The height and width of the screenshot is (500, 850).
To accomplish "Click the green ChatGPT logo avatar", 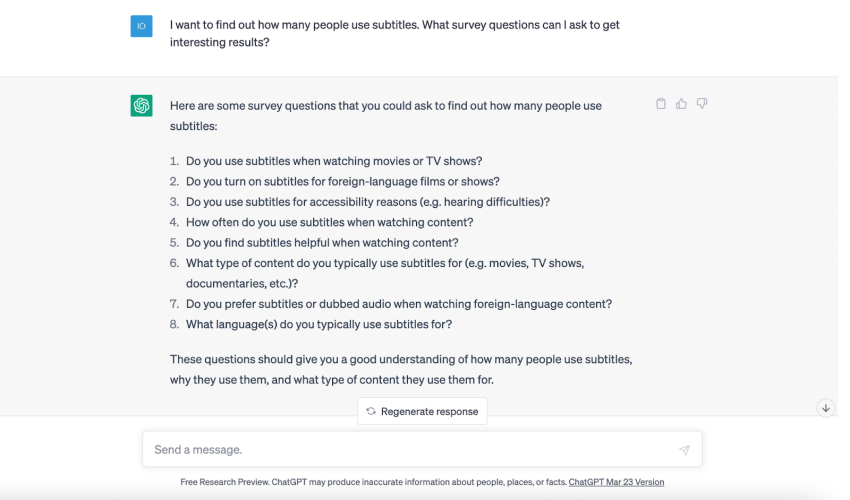I will coord(141,105).
